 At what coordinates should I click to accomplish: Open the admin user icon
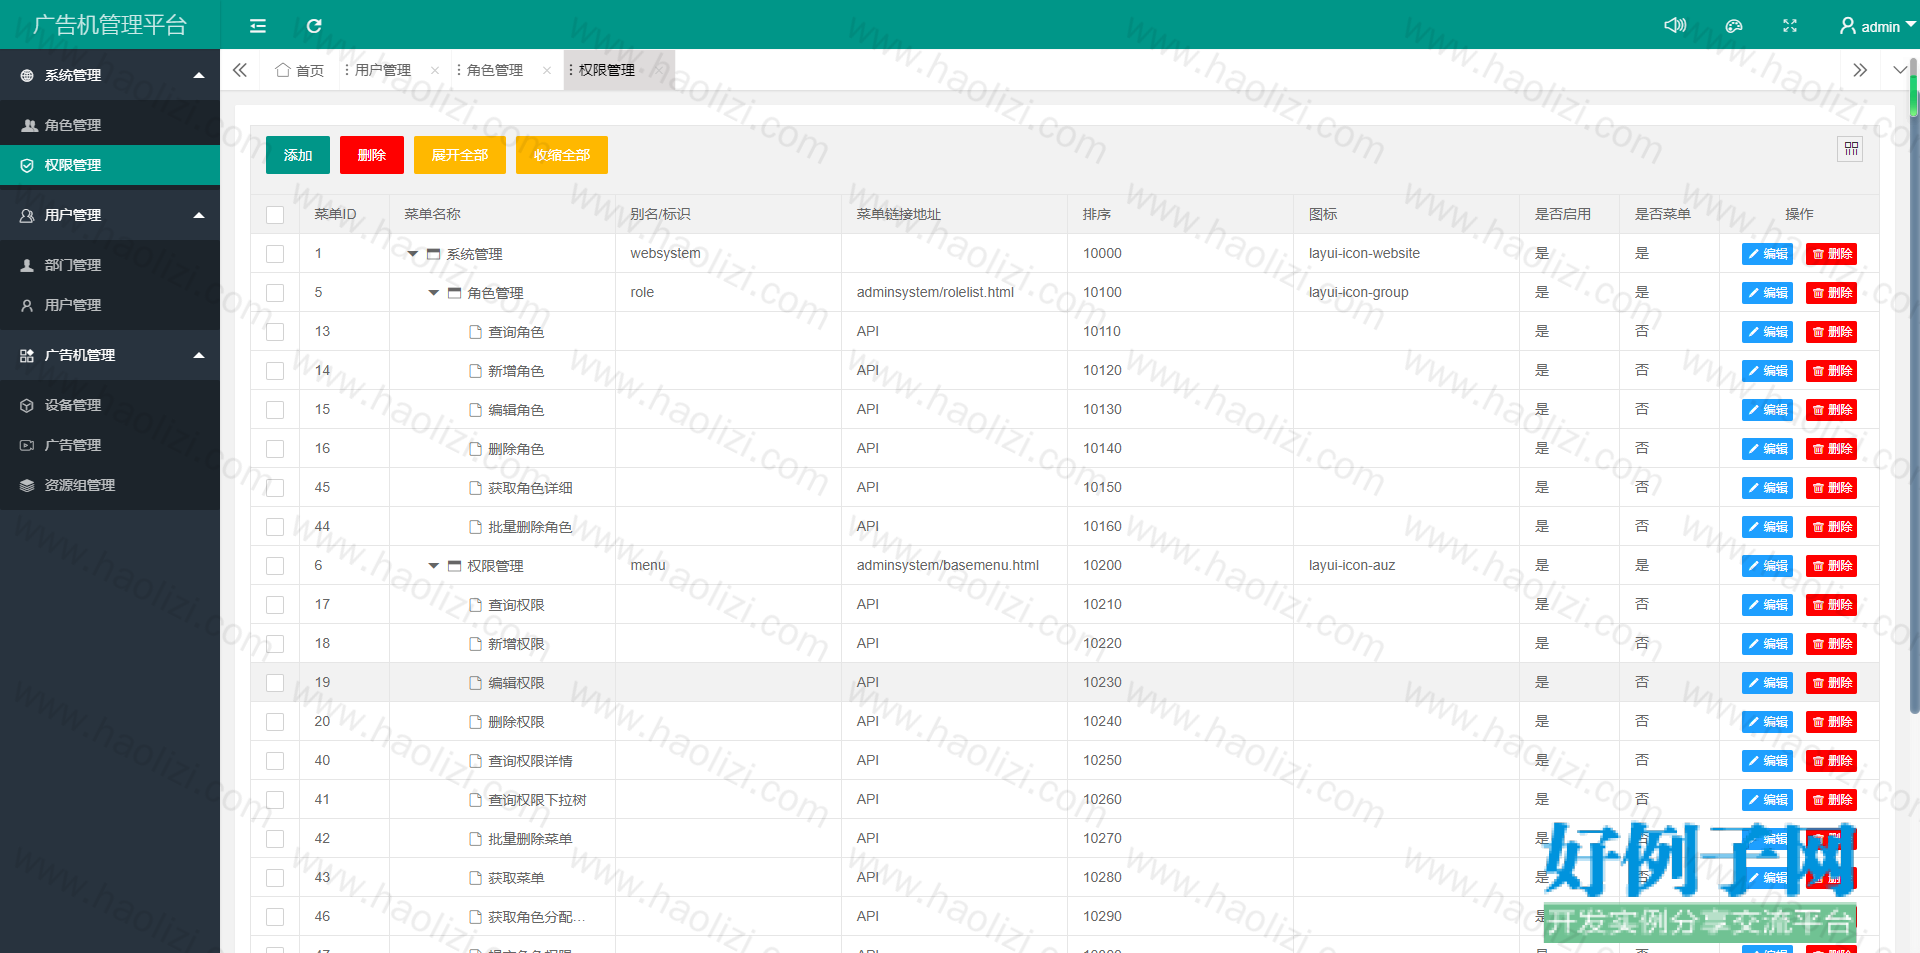click(1848, 26)
